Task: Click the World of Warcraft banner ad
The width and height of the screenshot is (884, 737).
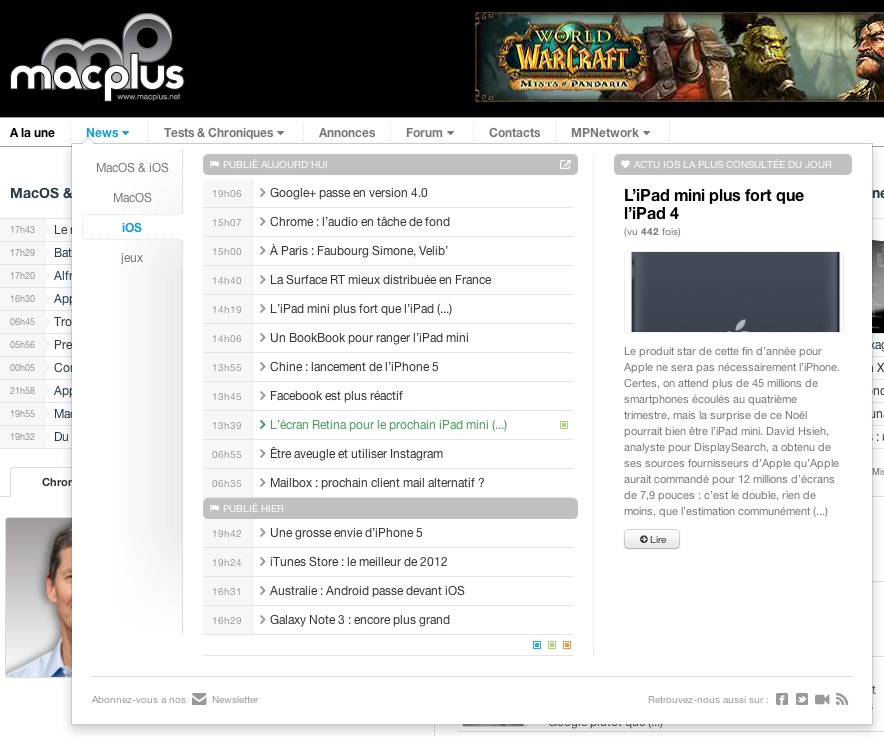Action: [x=679, y=57]
